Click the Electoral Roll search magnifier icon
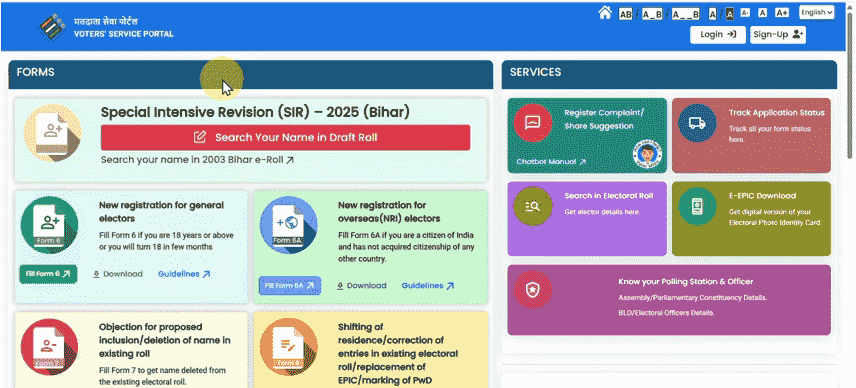The width and height of the screenshot is (856, 388). 532,206
